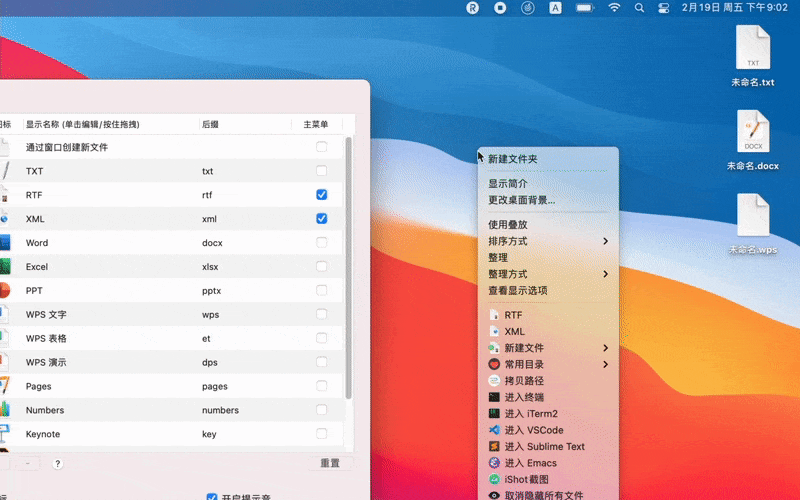
Task: Click the Pages app icon in the list
Action: click(x=5, y=386)
